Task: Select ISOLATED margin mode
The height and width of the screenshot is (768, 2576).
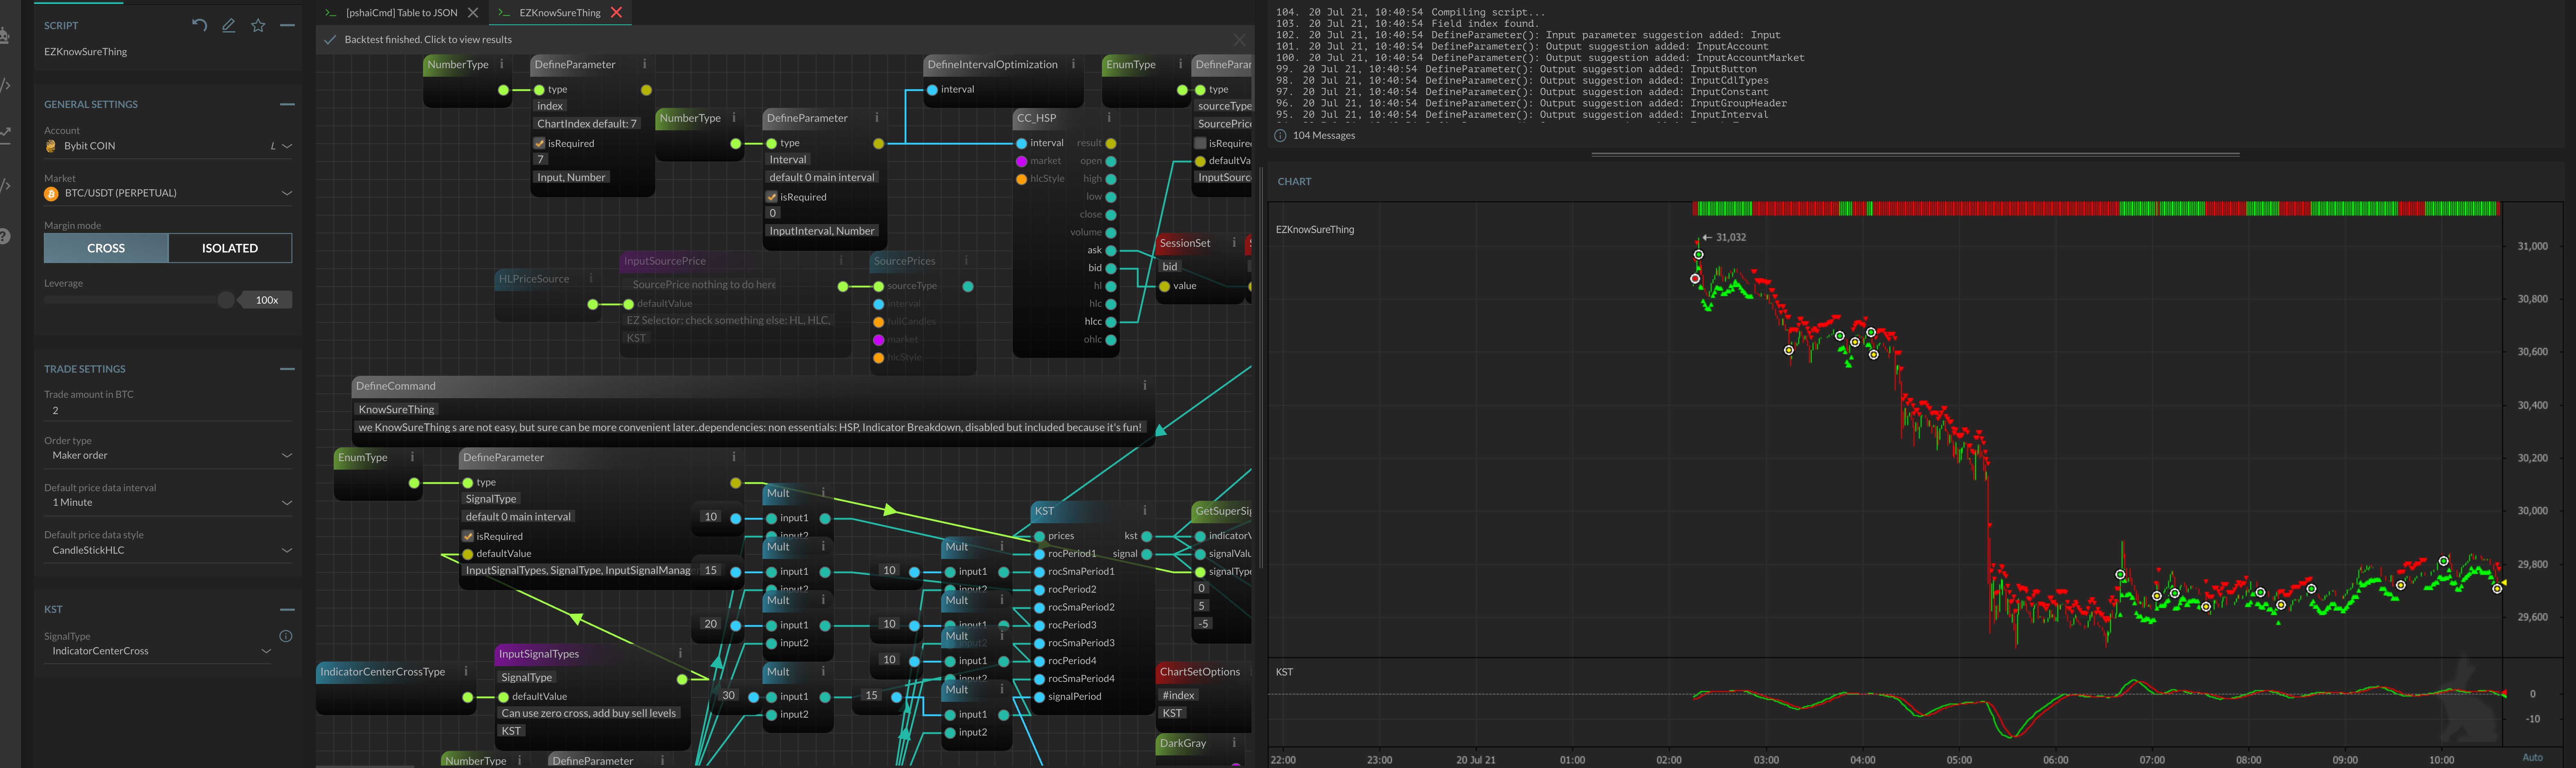Action: click(x=230, y=248)
